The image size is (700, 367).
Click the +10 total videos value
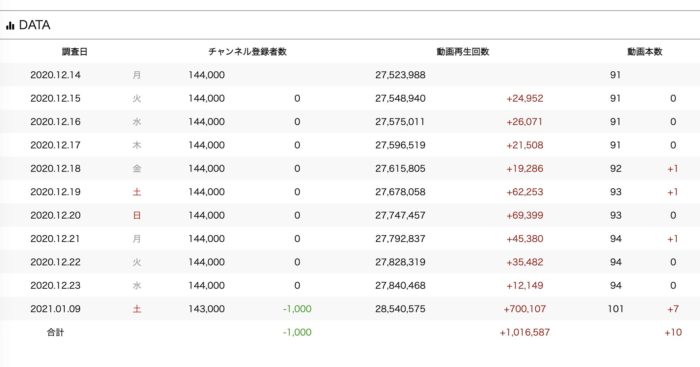673,332
